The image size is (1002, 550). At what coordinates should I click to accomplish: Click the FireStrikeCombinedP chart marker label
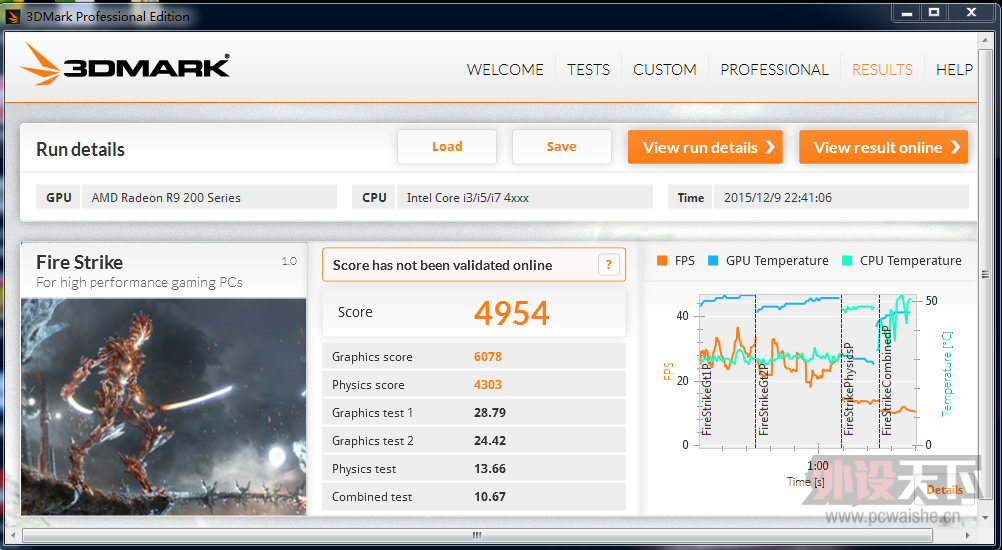click(887, 381)
